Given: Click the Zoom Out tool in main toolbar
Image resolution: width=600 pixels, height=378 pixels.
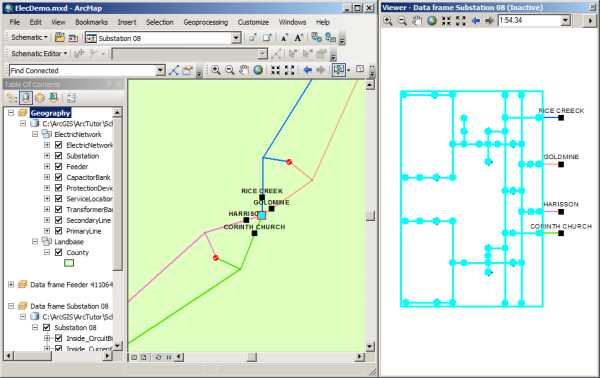Looking at the screenshot, I should click(230, 70).
